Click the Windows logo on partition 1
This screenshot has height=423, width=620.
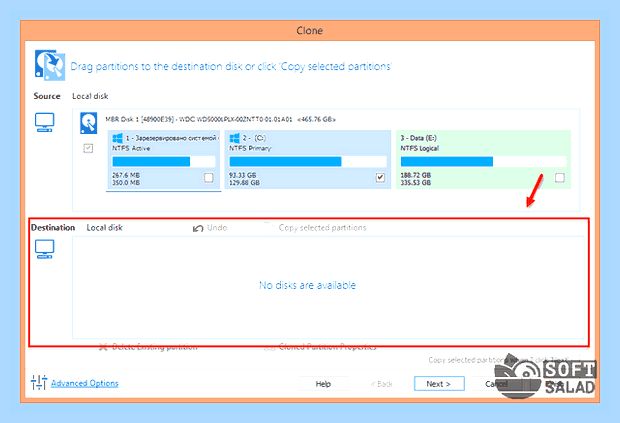(117, 138)
